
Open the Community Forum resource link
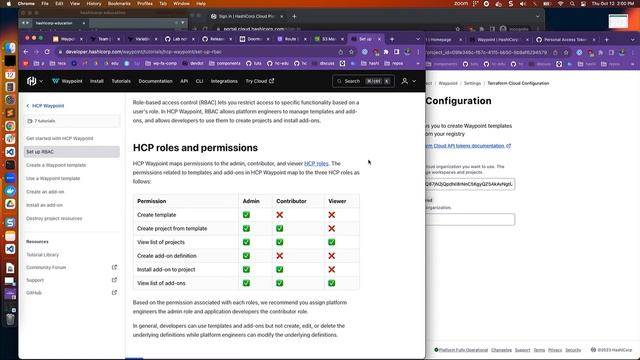coord(46,267)
